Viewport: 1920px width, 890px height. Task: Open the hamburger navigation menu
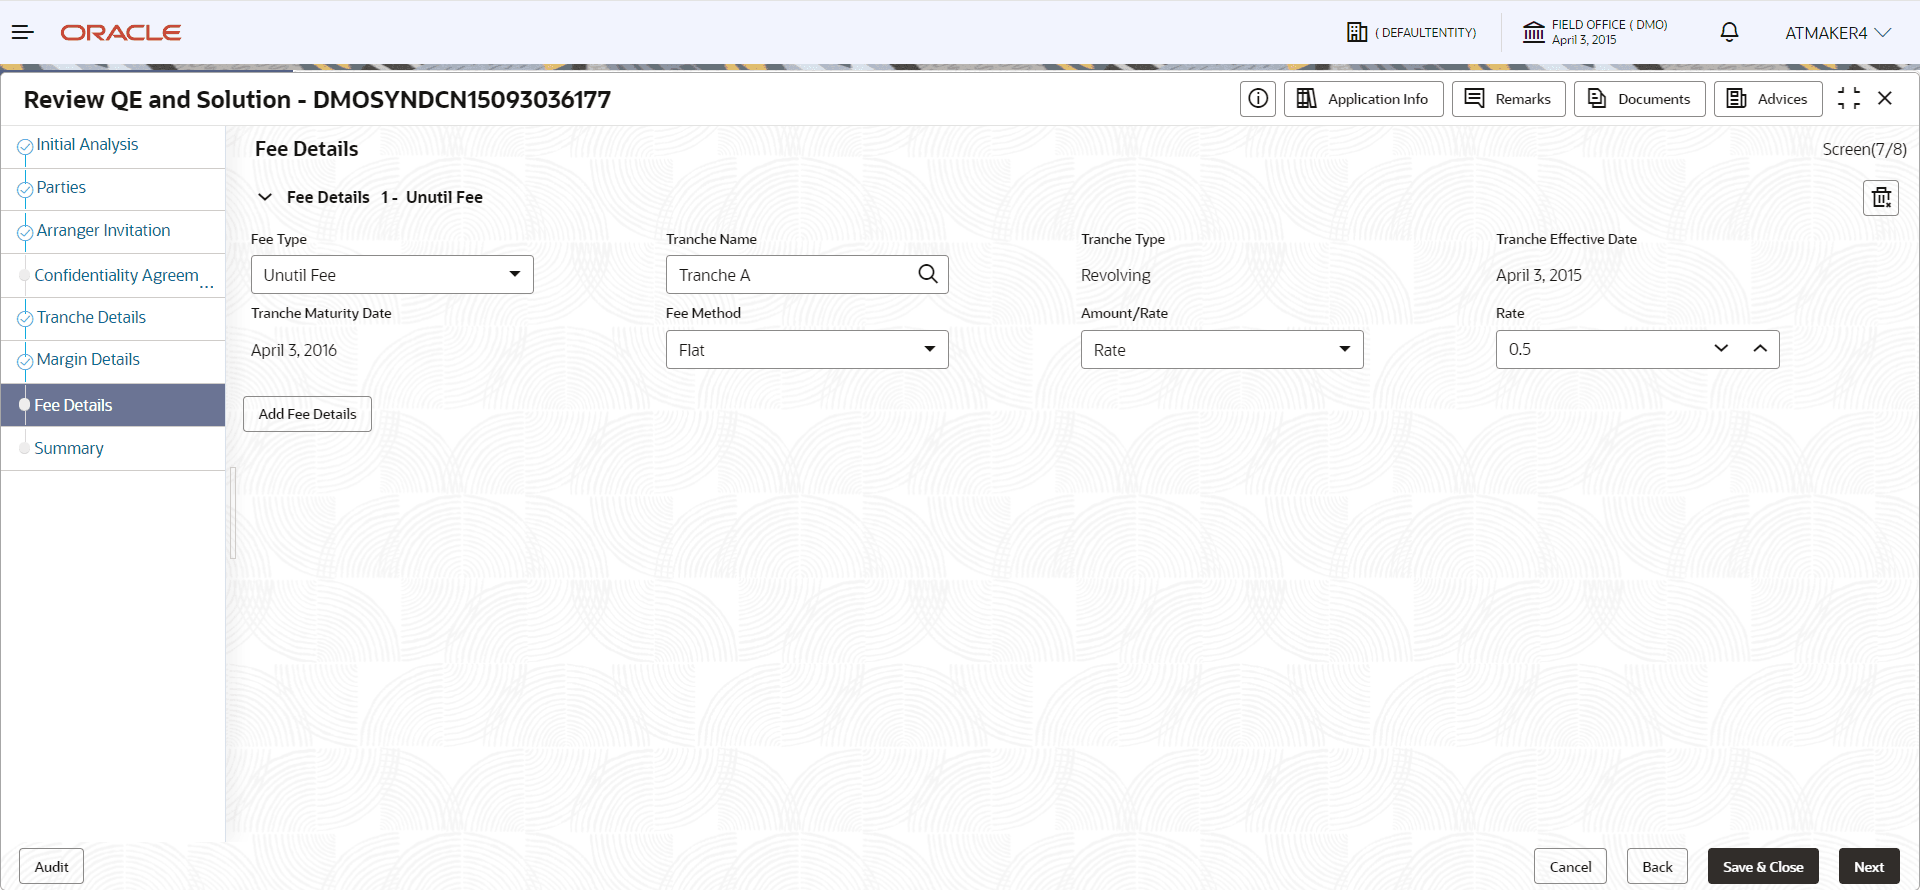click(23, 33)
